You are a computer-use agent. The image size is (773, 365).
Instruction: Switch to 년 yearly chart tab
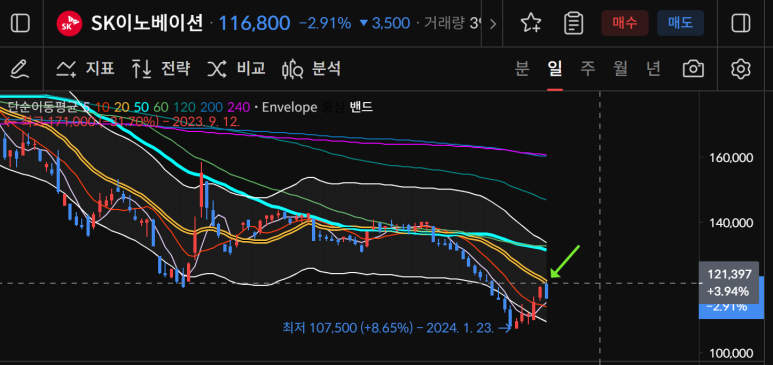(653, 69)
